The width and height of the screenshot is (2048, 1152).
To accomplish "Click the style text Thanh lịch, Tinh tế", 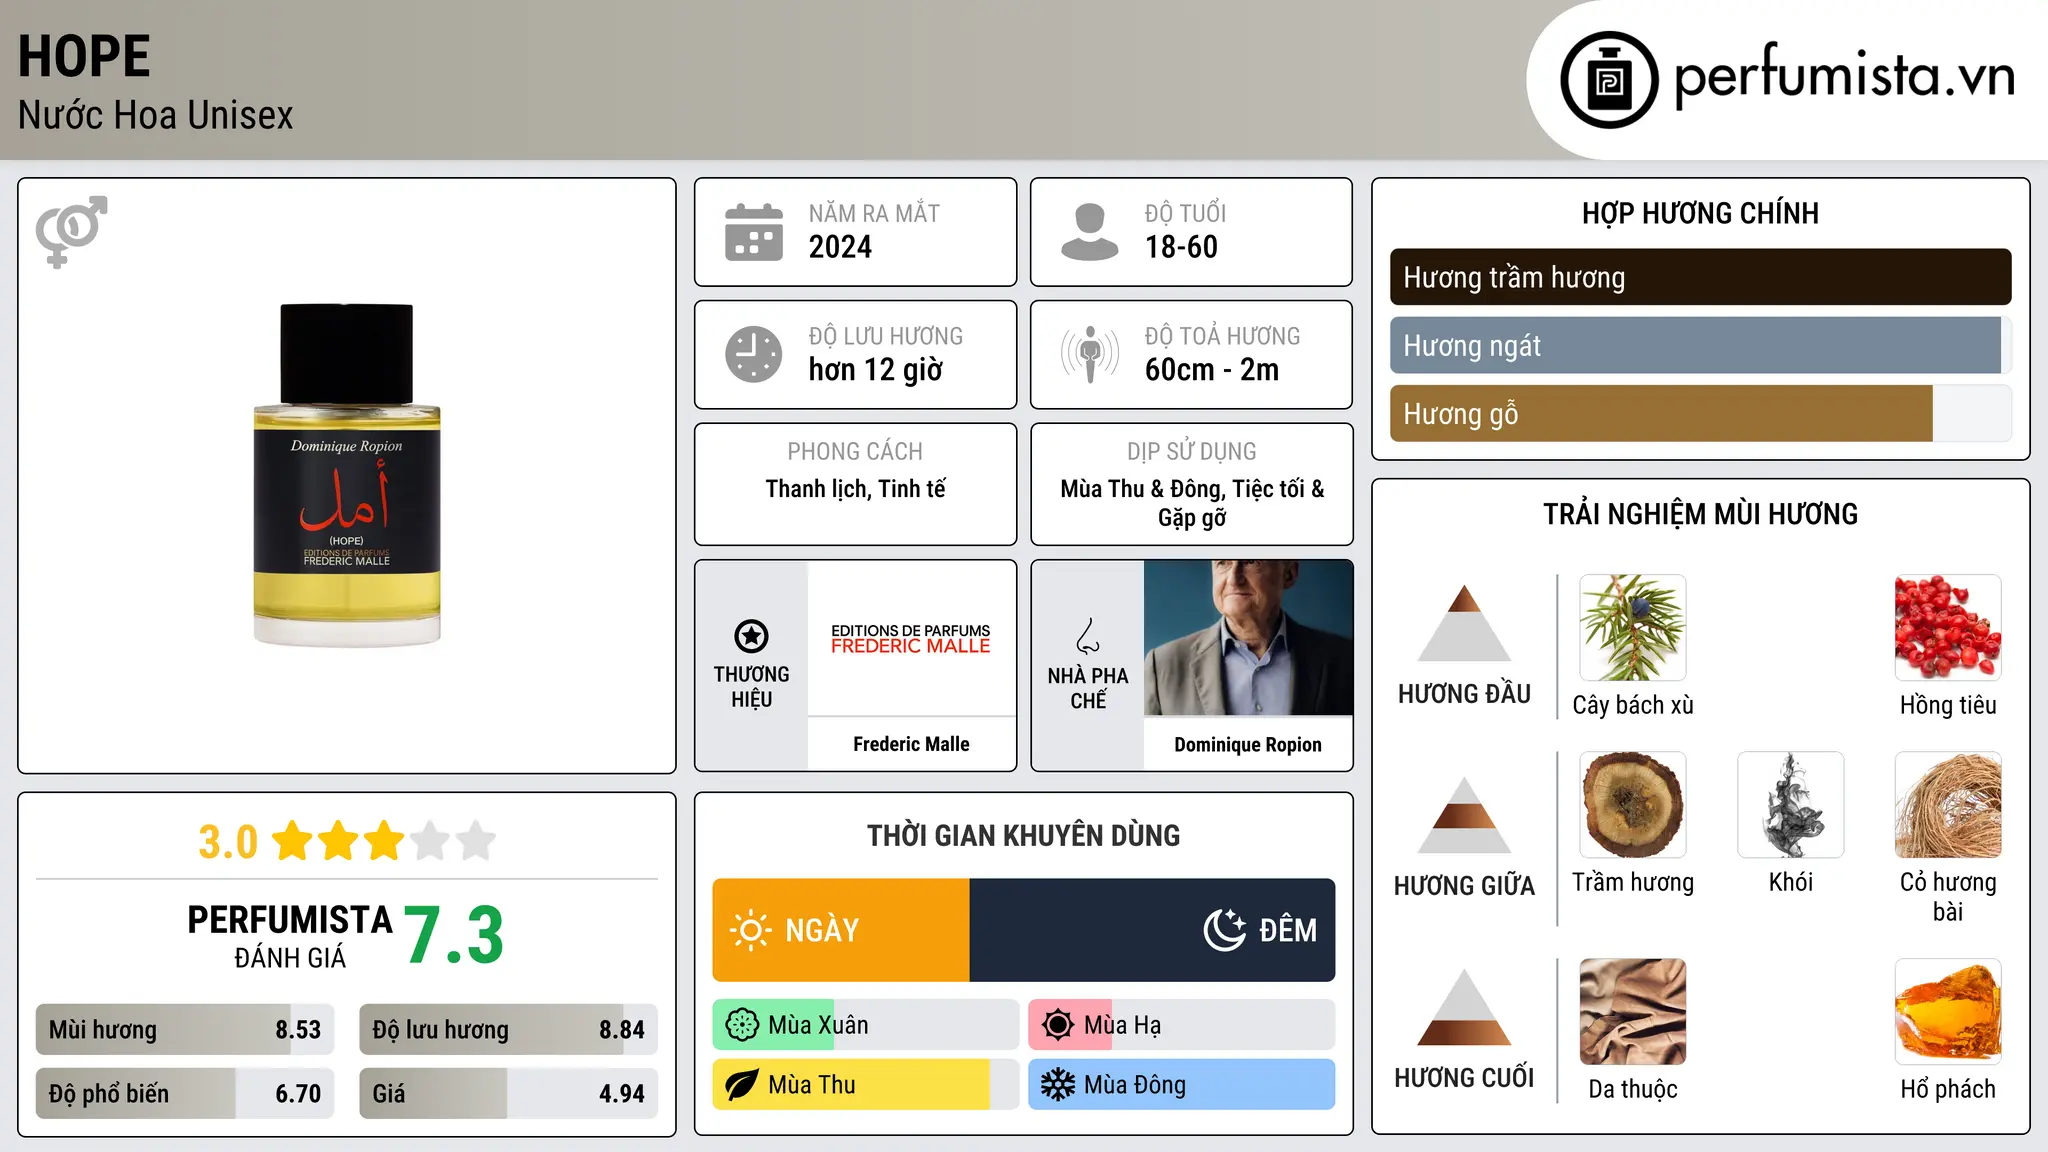I will (x=856, y=489).
